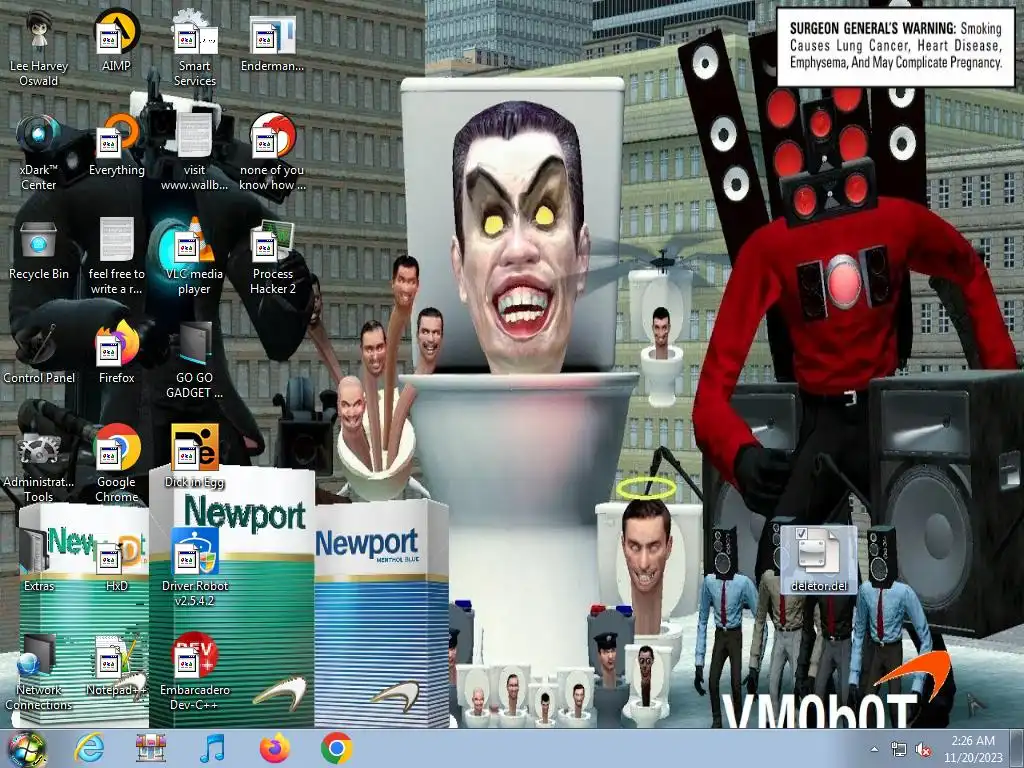Open Driver Robot v2.5.4.2 shortcut
Viewport: 1024px width, 768px height.
pyautogui.click(x=195, y=568)
